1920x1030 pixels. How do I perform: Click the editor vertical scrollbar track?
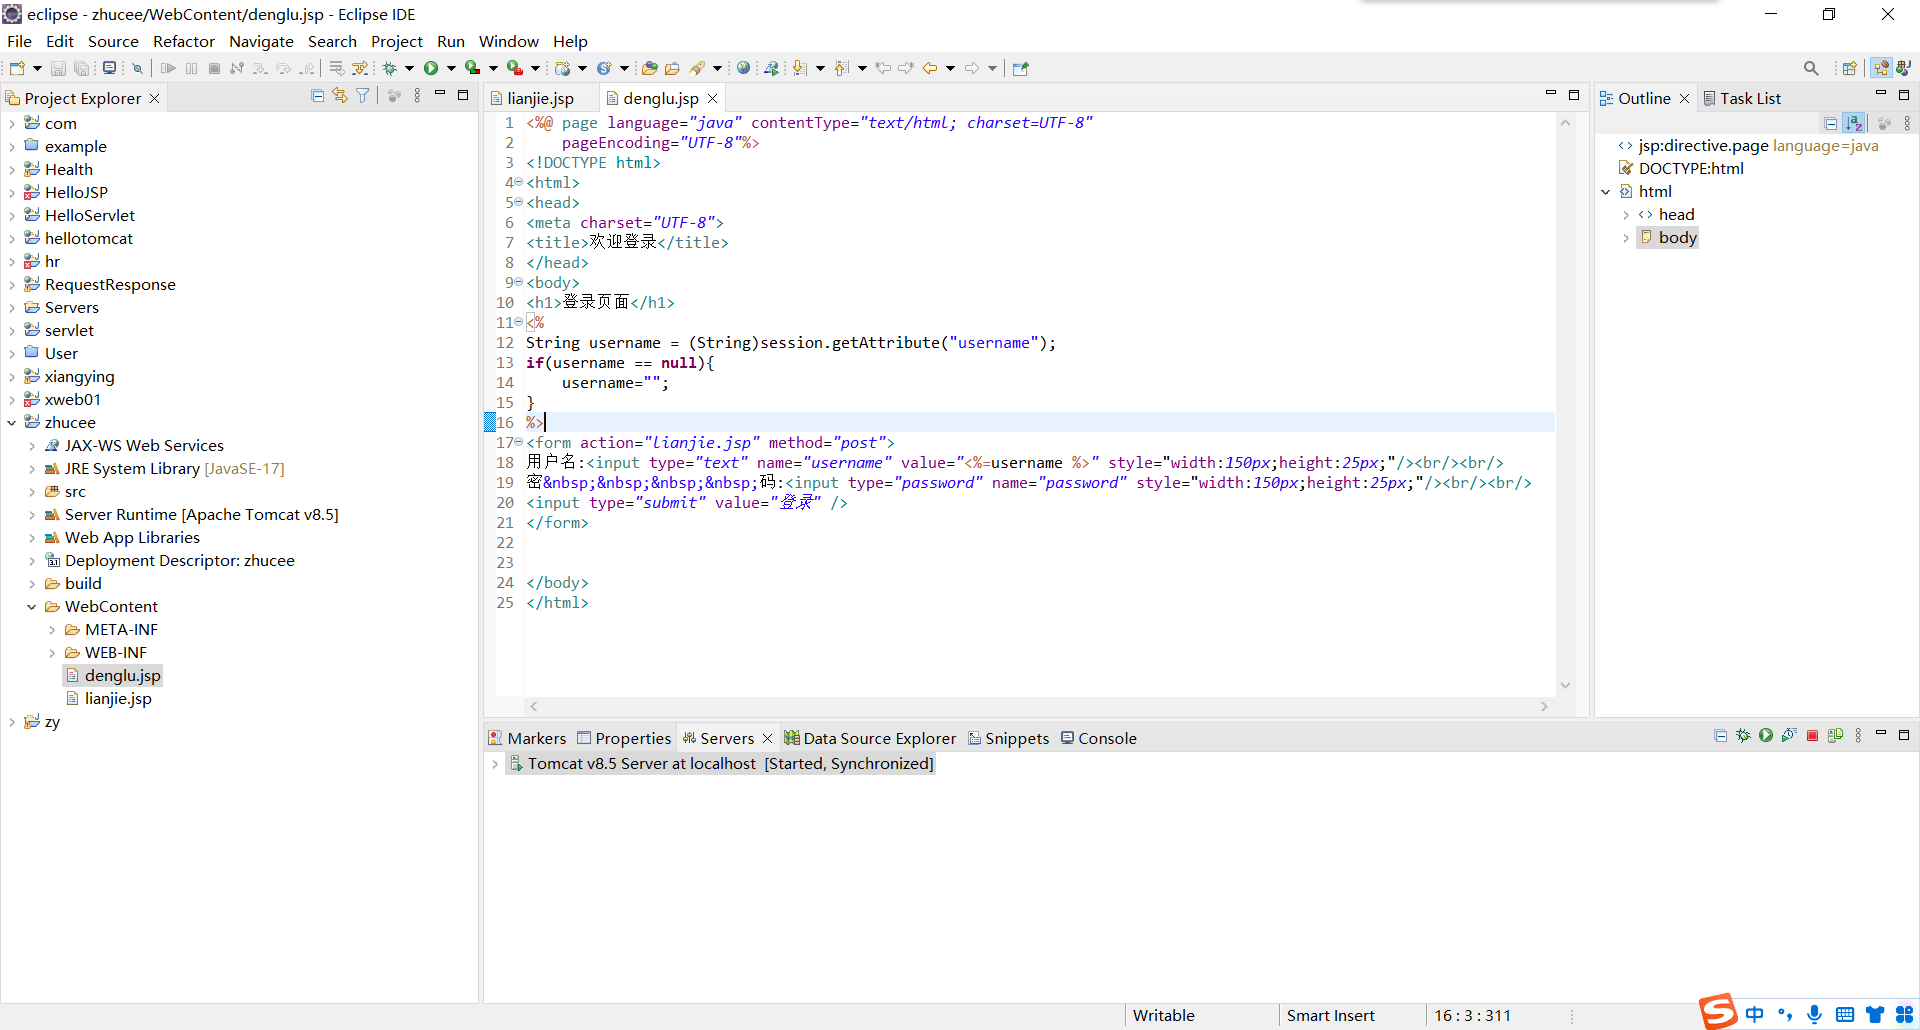click(x=1565, y=403)
